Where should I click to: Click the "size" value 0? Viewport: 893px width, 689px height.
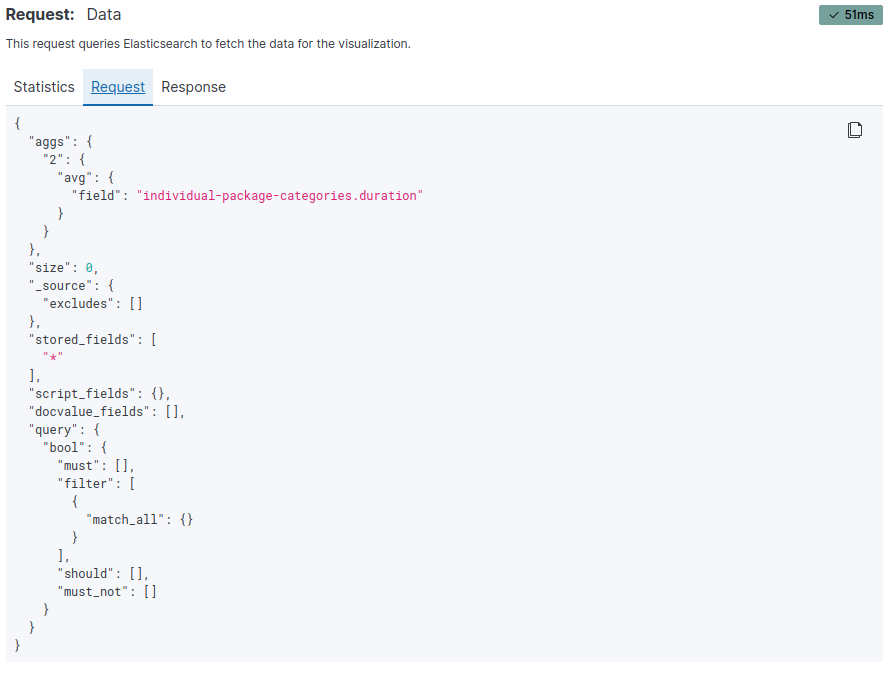tap(89, 268)
